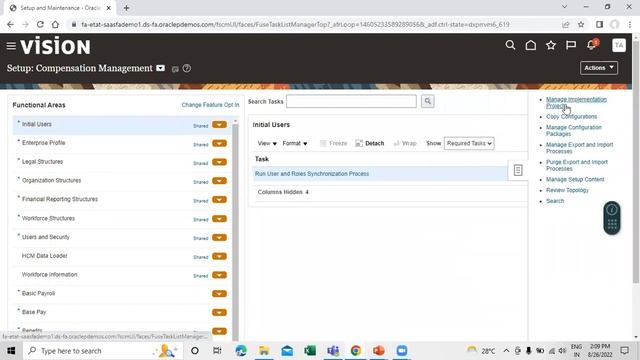Viewport: 640px width, 360px height.
Task: Click Detach table button
Action: [x=370, y=143]
